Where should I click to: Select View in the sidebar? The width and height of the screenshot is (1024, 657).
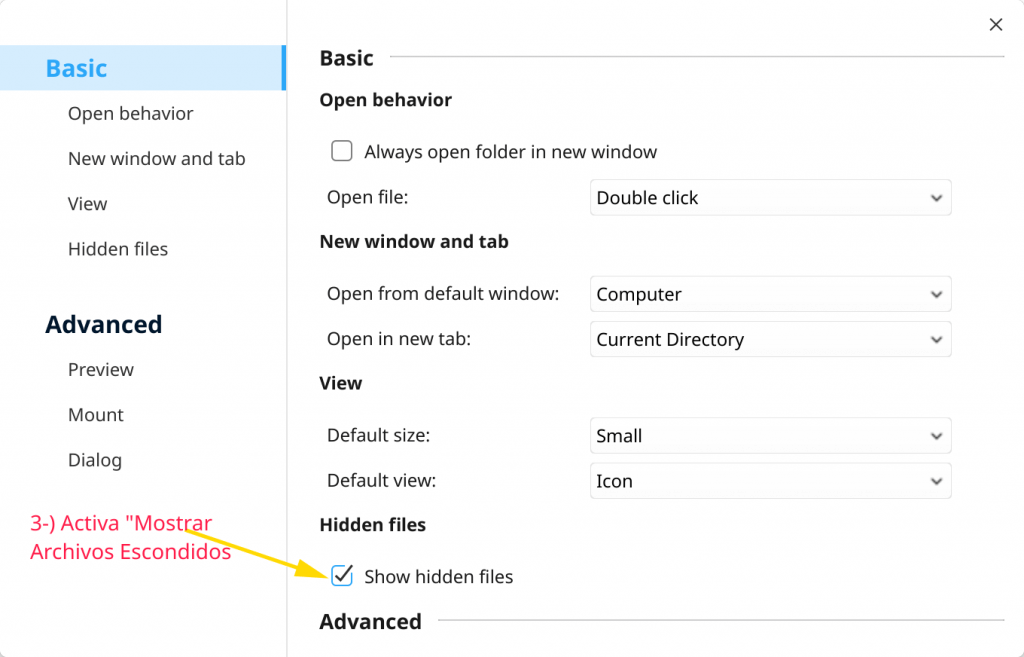(x=88, y=204)
